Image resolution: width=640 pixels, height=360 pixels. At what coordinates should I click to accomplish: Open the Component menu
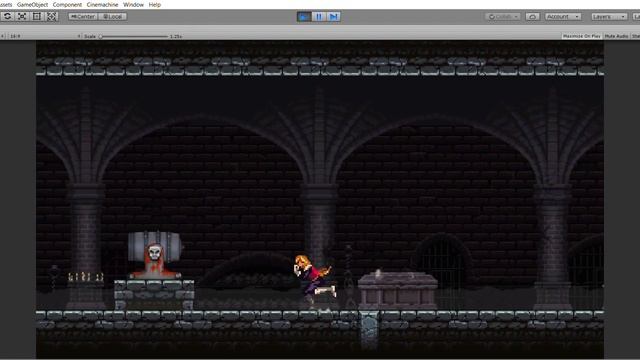[x=67, y=4]
